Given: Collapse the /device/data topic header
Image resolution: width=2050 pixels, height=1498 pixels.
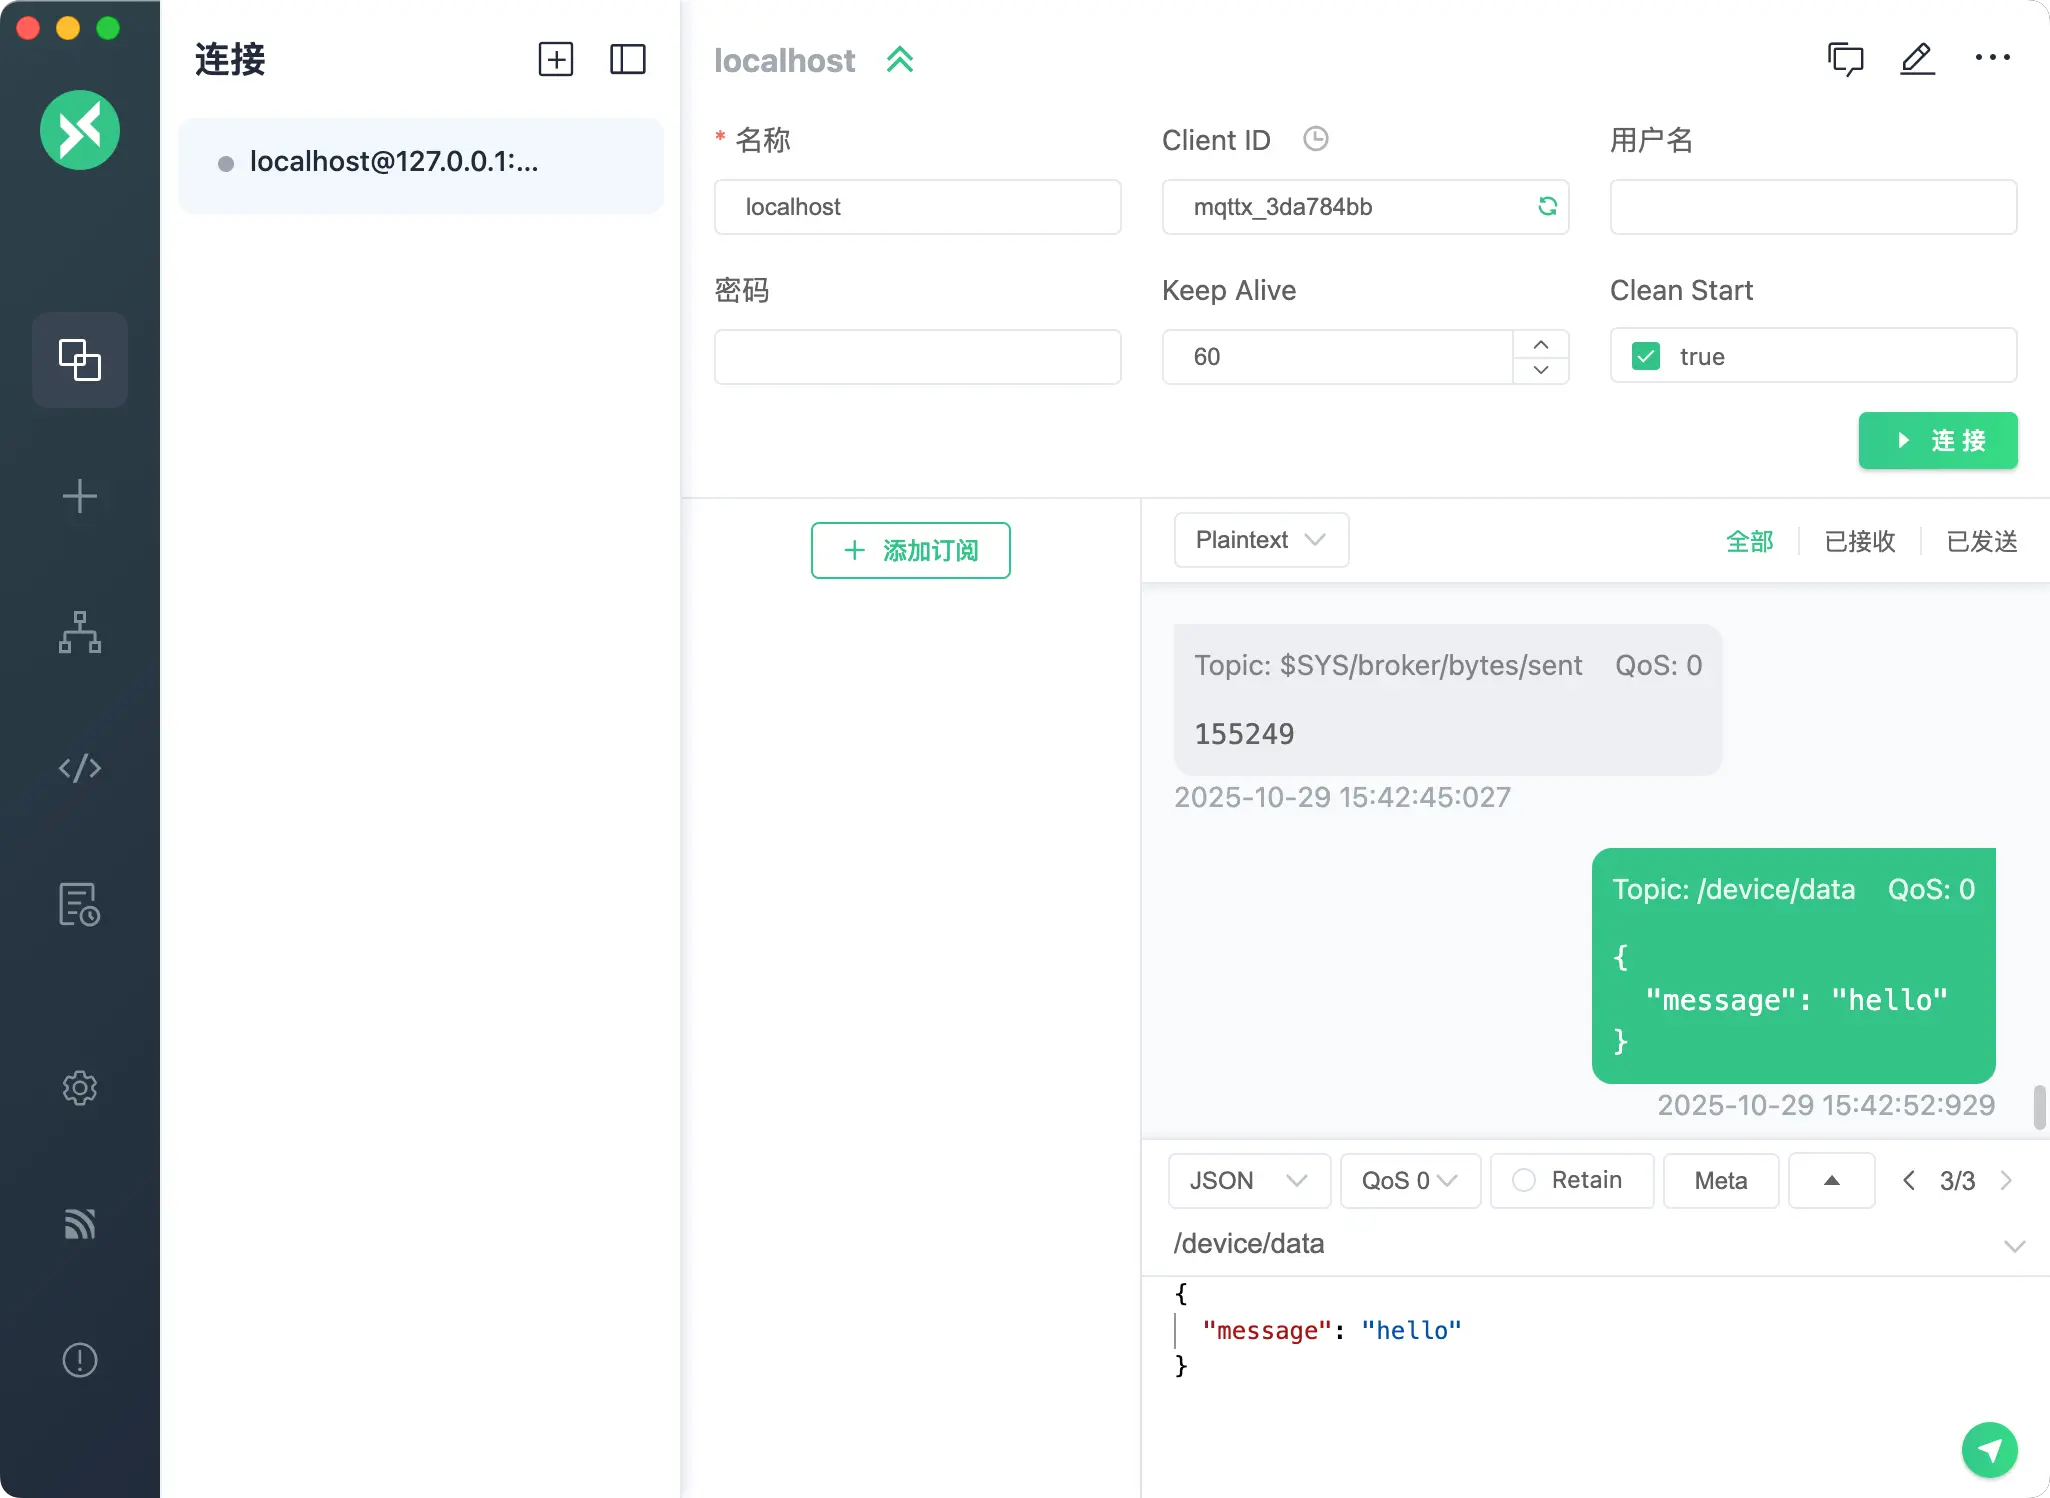Looking at the screenshot, I should (x=2013, y=1245).
